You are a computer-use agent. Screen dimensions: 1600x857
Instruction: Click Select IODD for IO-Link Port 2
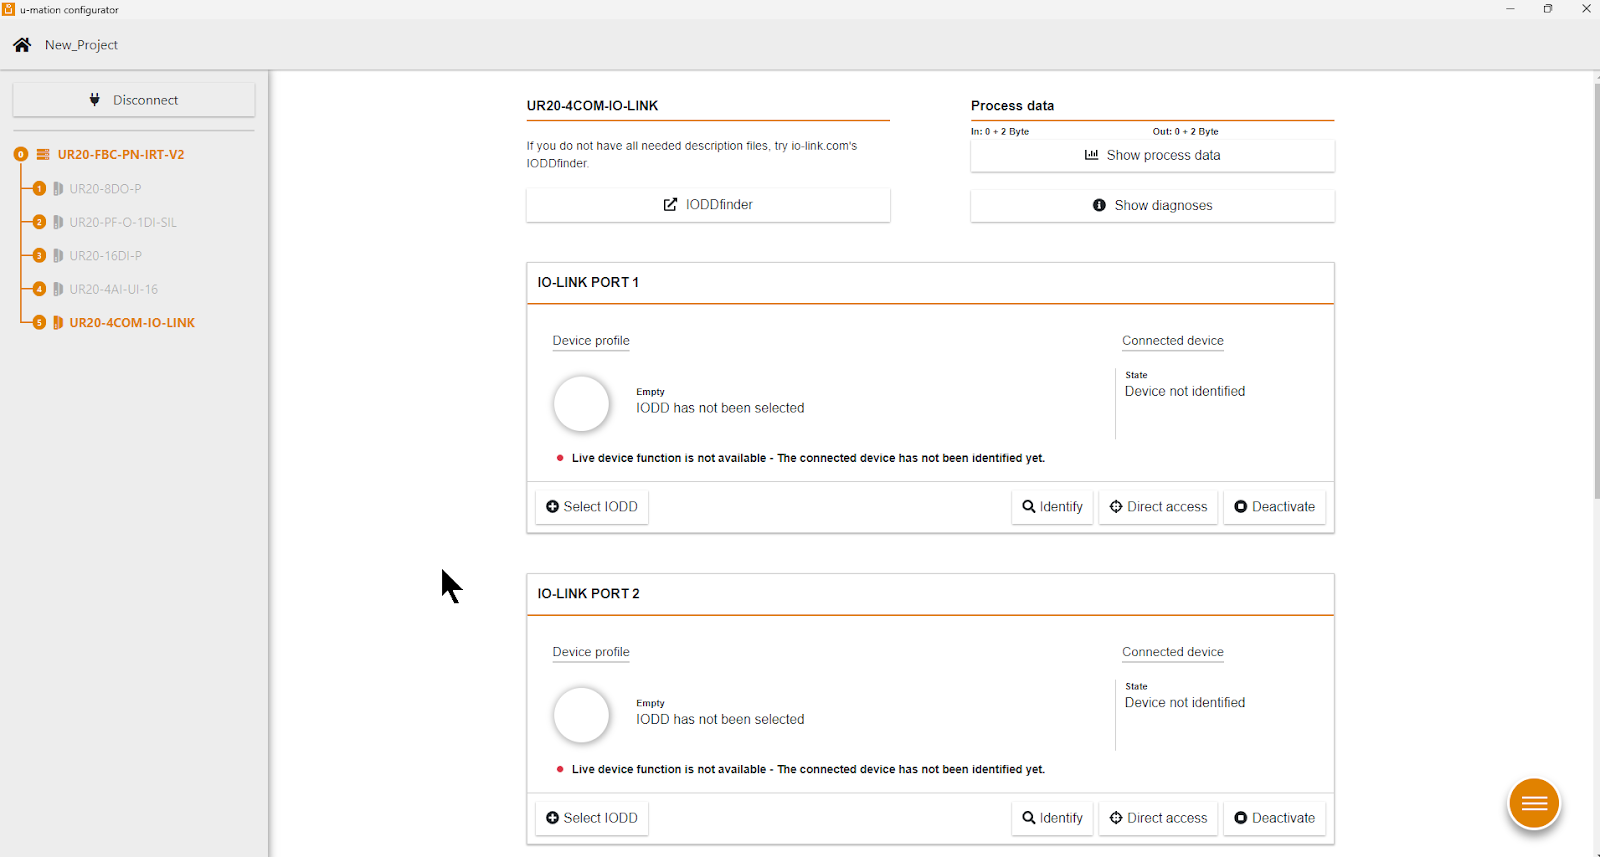[592, 818]
